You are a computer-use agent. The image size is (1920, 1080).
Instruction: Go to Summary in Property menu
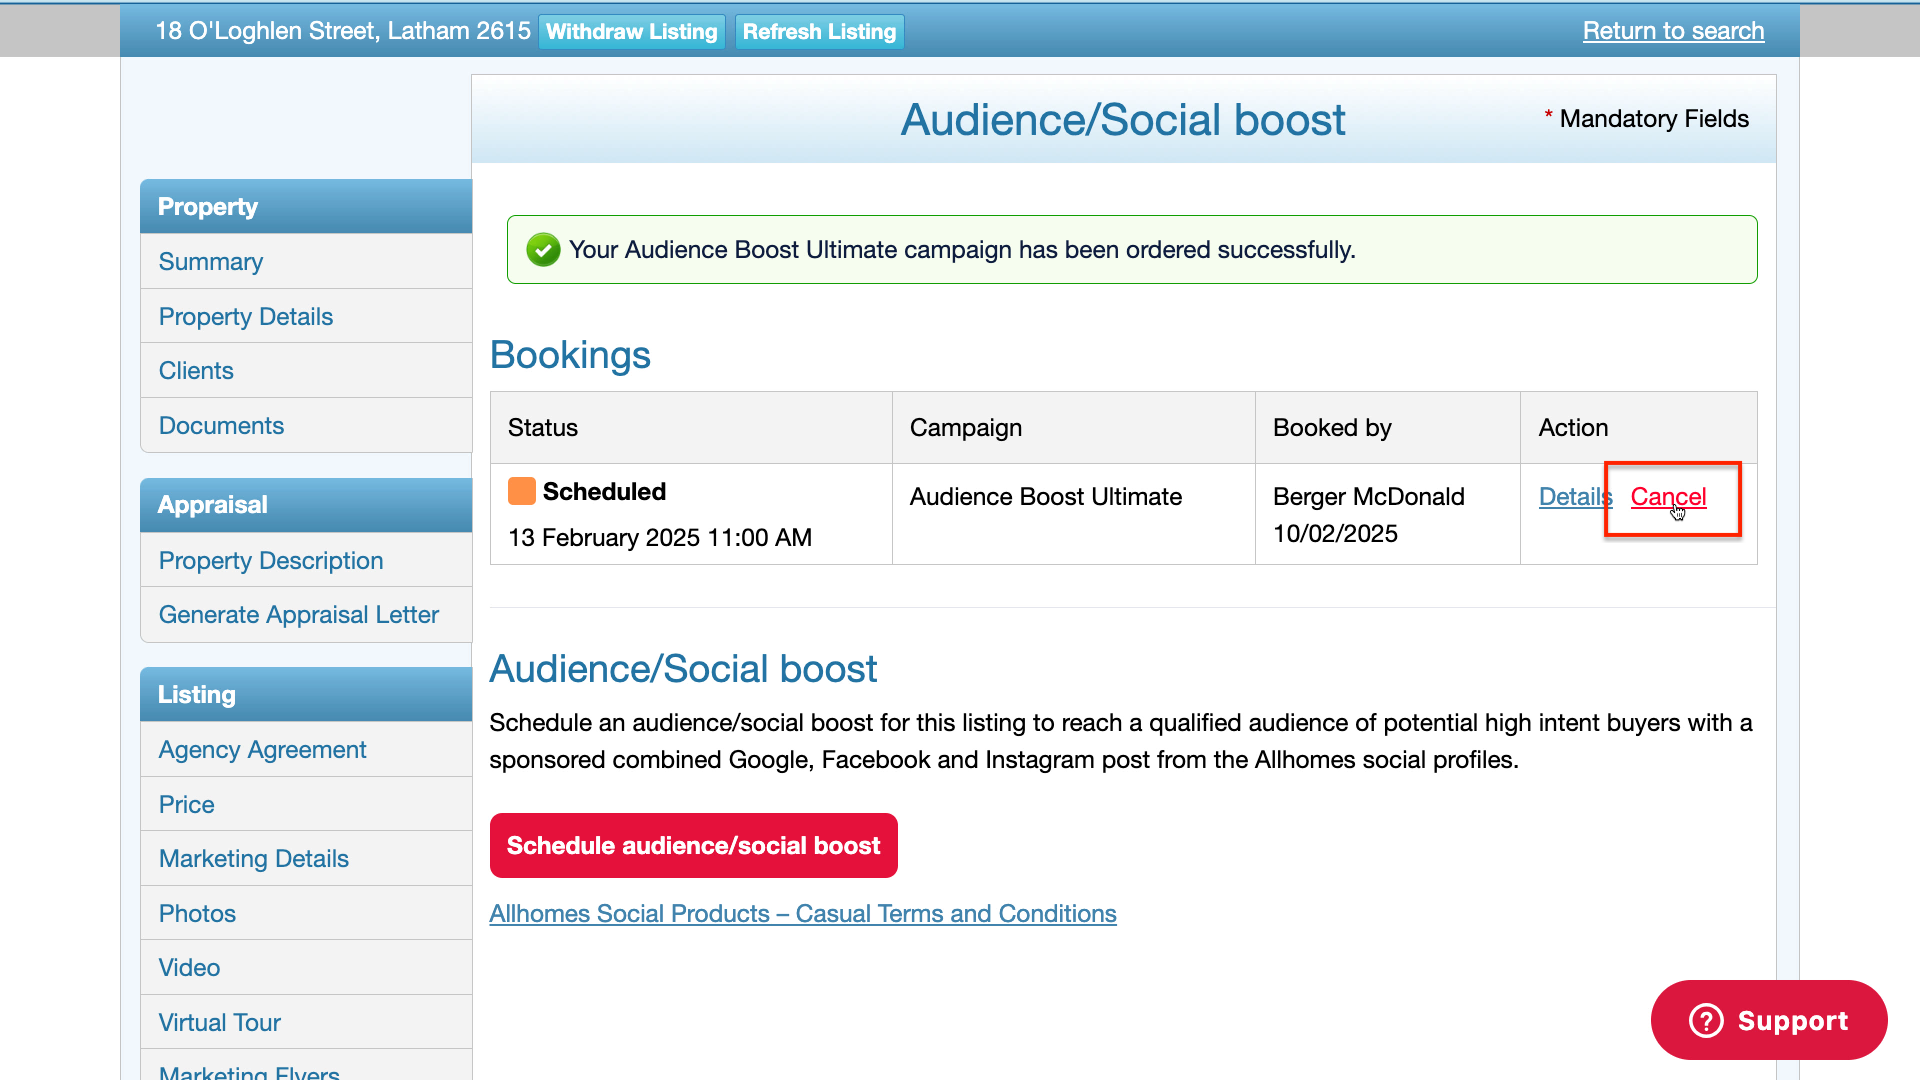(306, 262)
